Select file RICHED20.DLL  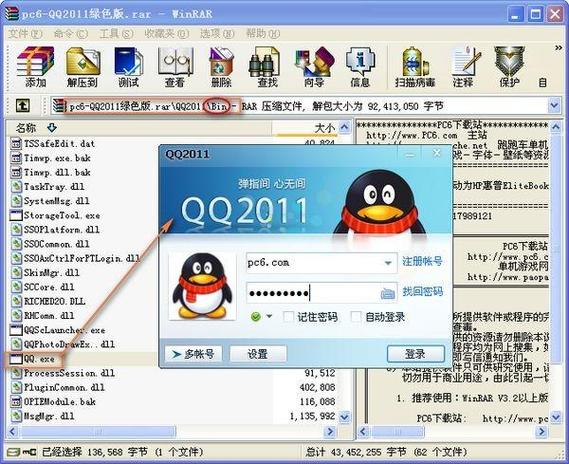pyautogui.click(x=48, y=301)
